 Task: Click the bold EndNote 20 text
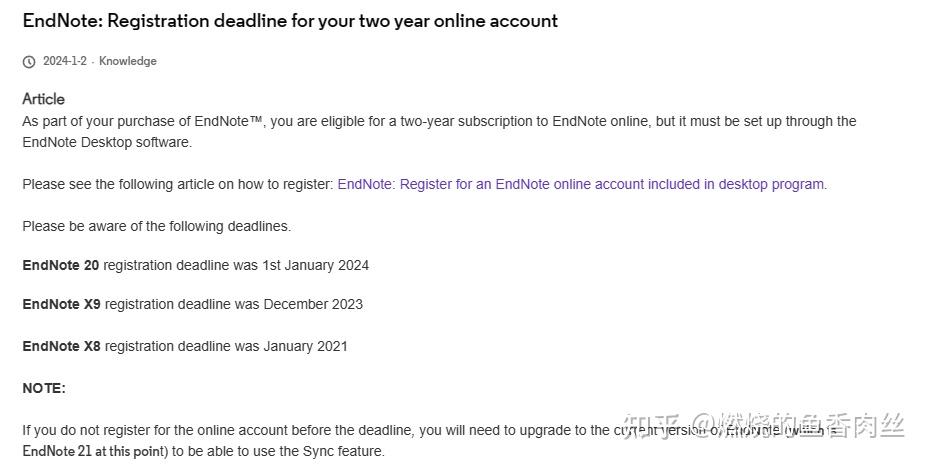[60, 265]
